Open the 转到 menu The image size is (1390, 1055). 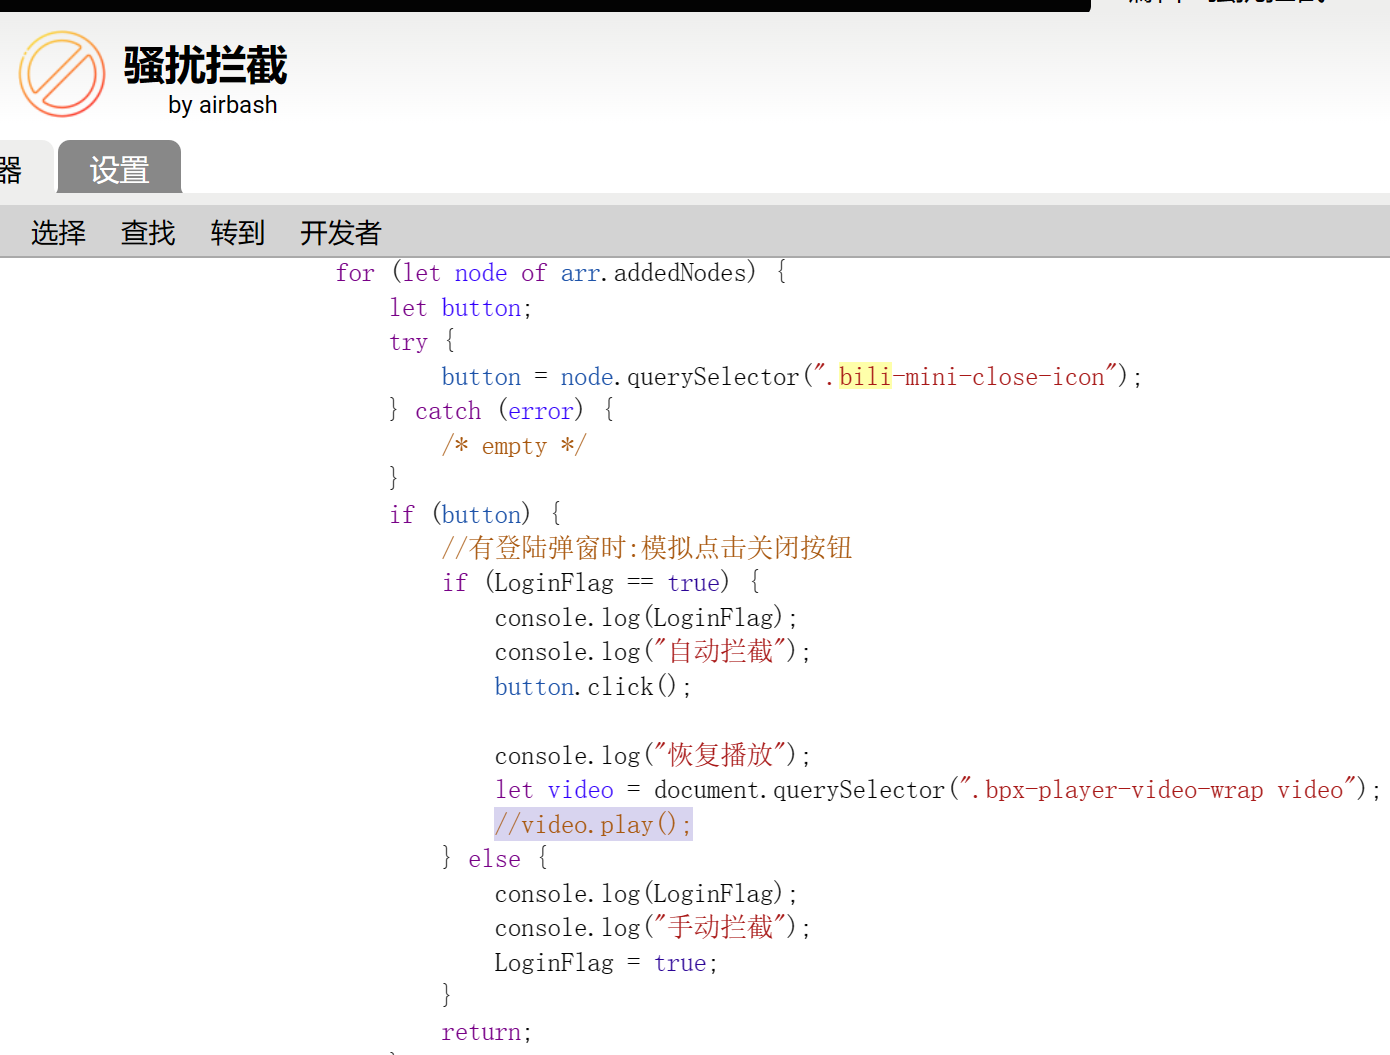[237, 233]
